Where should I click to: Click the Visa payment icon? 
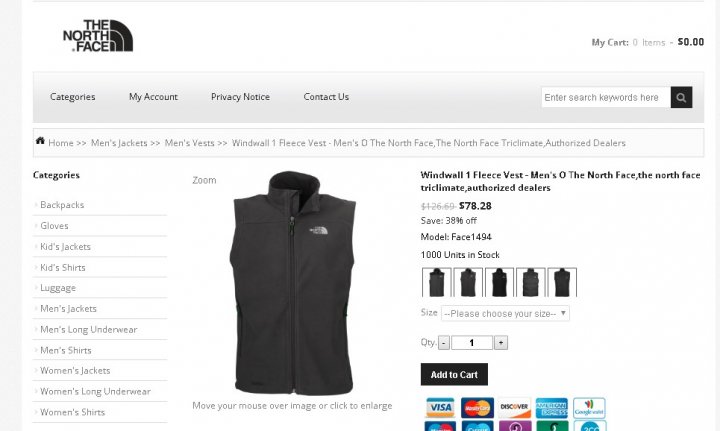[440, 408]
